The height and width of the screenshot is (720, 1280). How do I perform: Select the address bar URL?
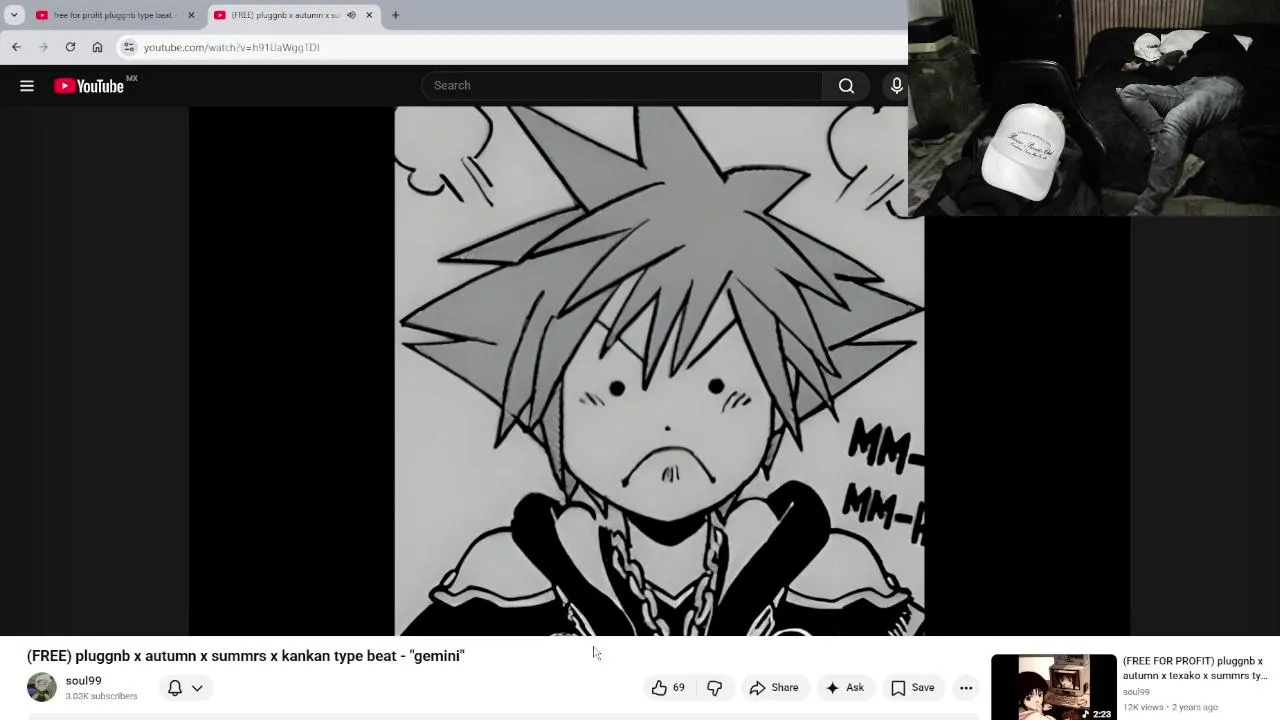pos(231,47)
